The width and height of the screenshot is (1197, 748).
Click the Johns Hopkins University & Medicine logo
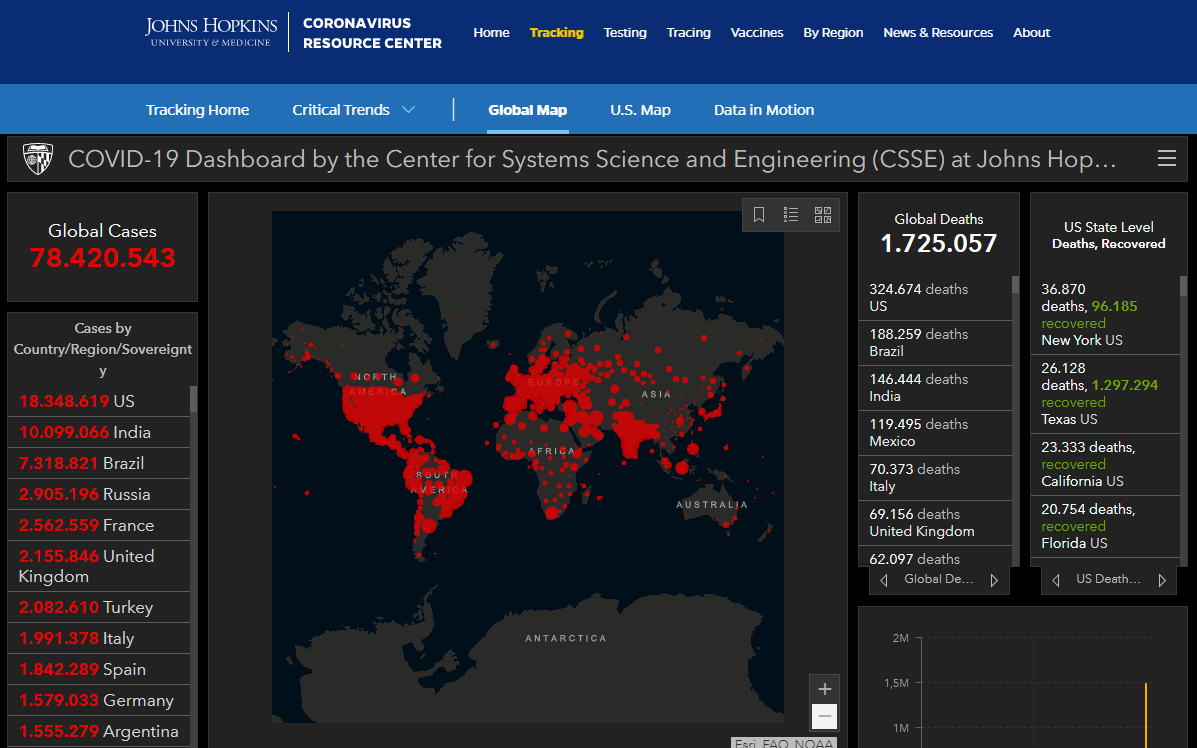click(211, 32)
